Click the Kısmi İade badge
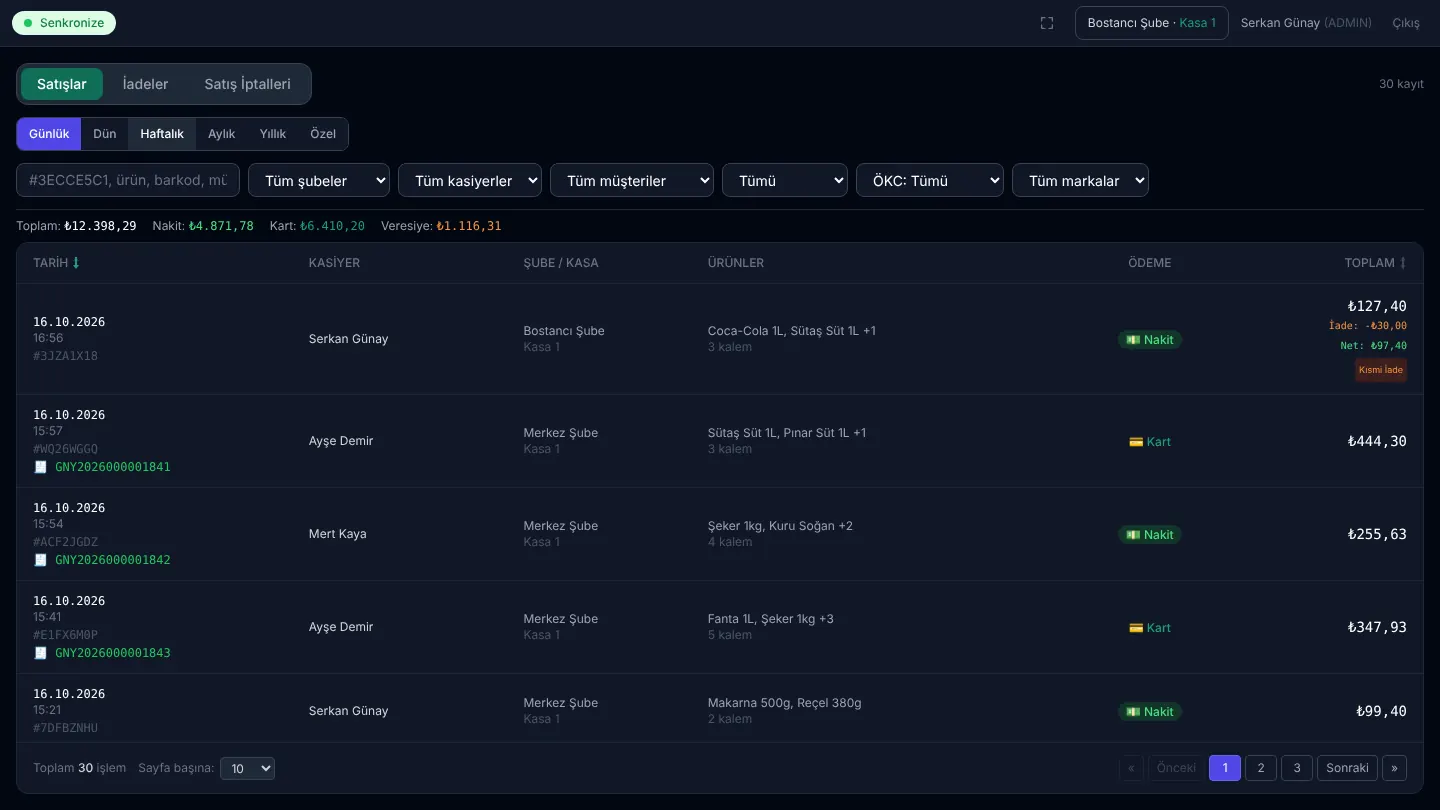This screenshot has width=1440, height=810. [x=1381, y=370]
